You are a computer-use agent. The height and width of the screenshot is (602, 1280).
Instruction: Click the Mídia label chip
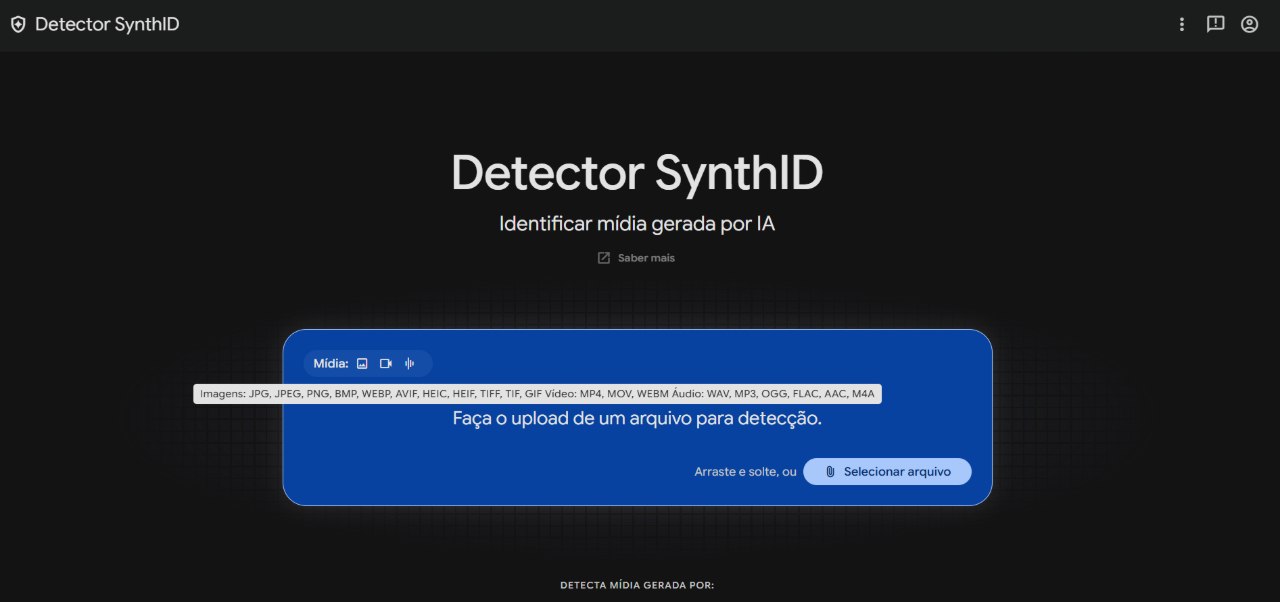368,364
